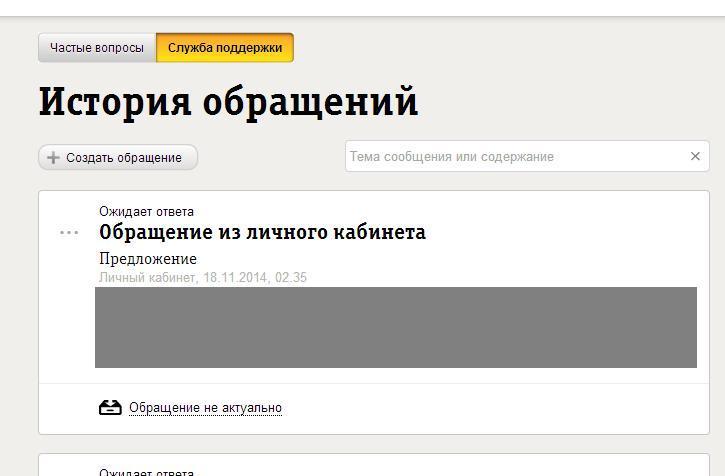Click the Предложение category text

(148, 259)
